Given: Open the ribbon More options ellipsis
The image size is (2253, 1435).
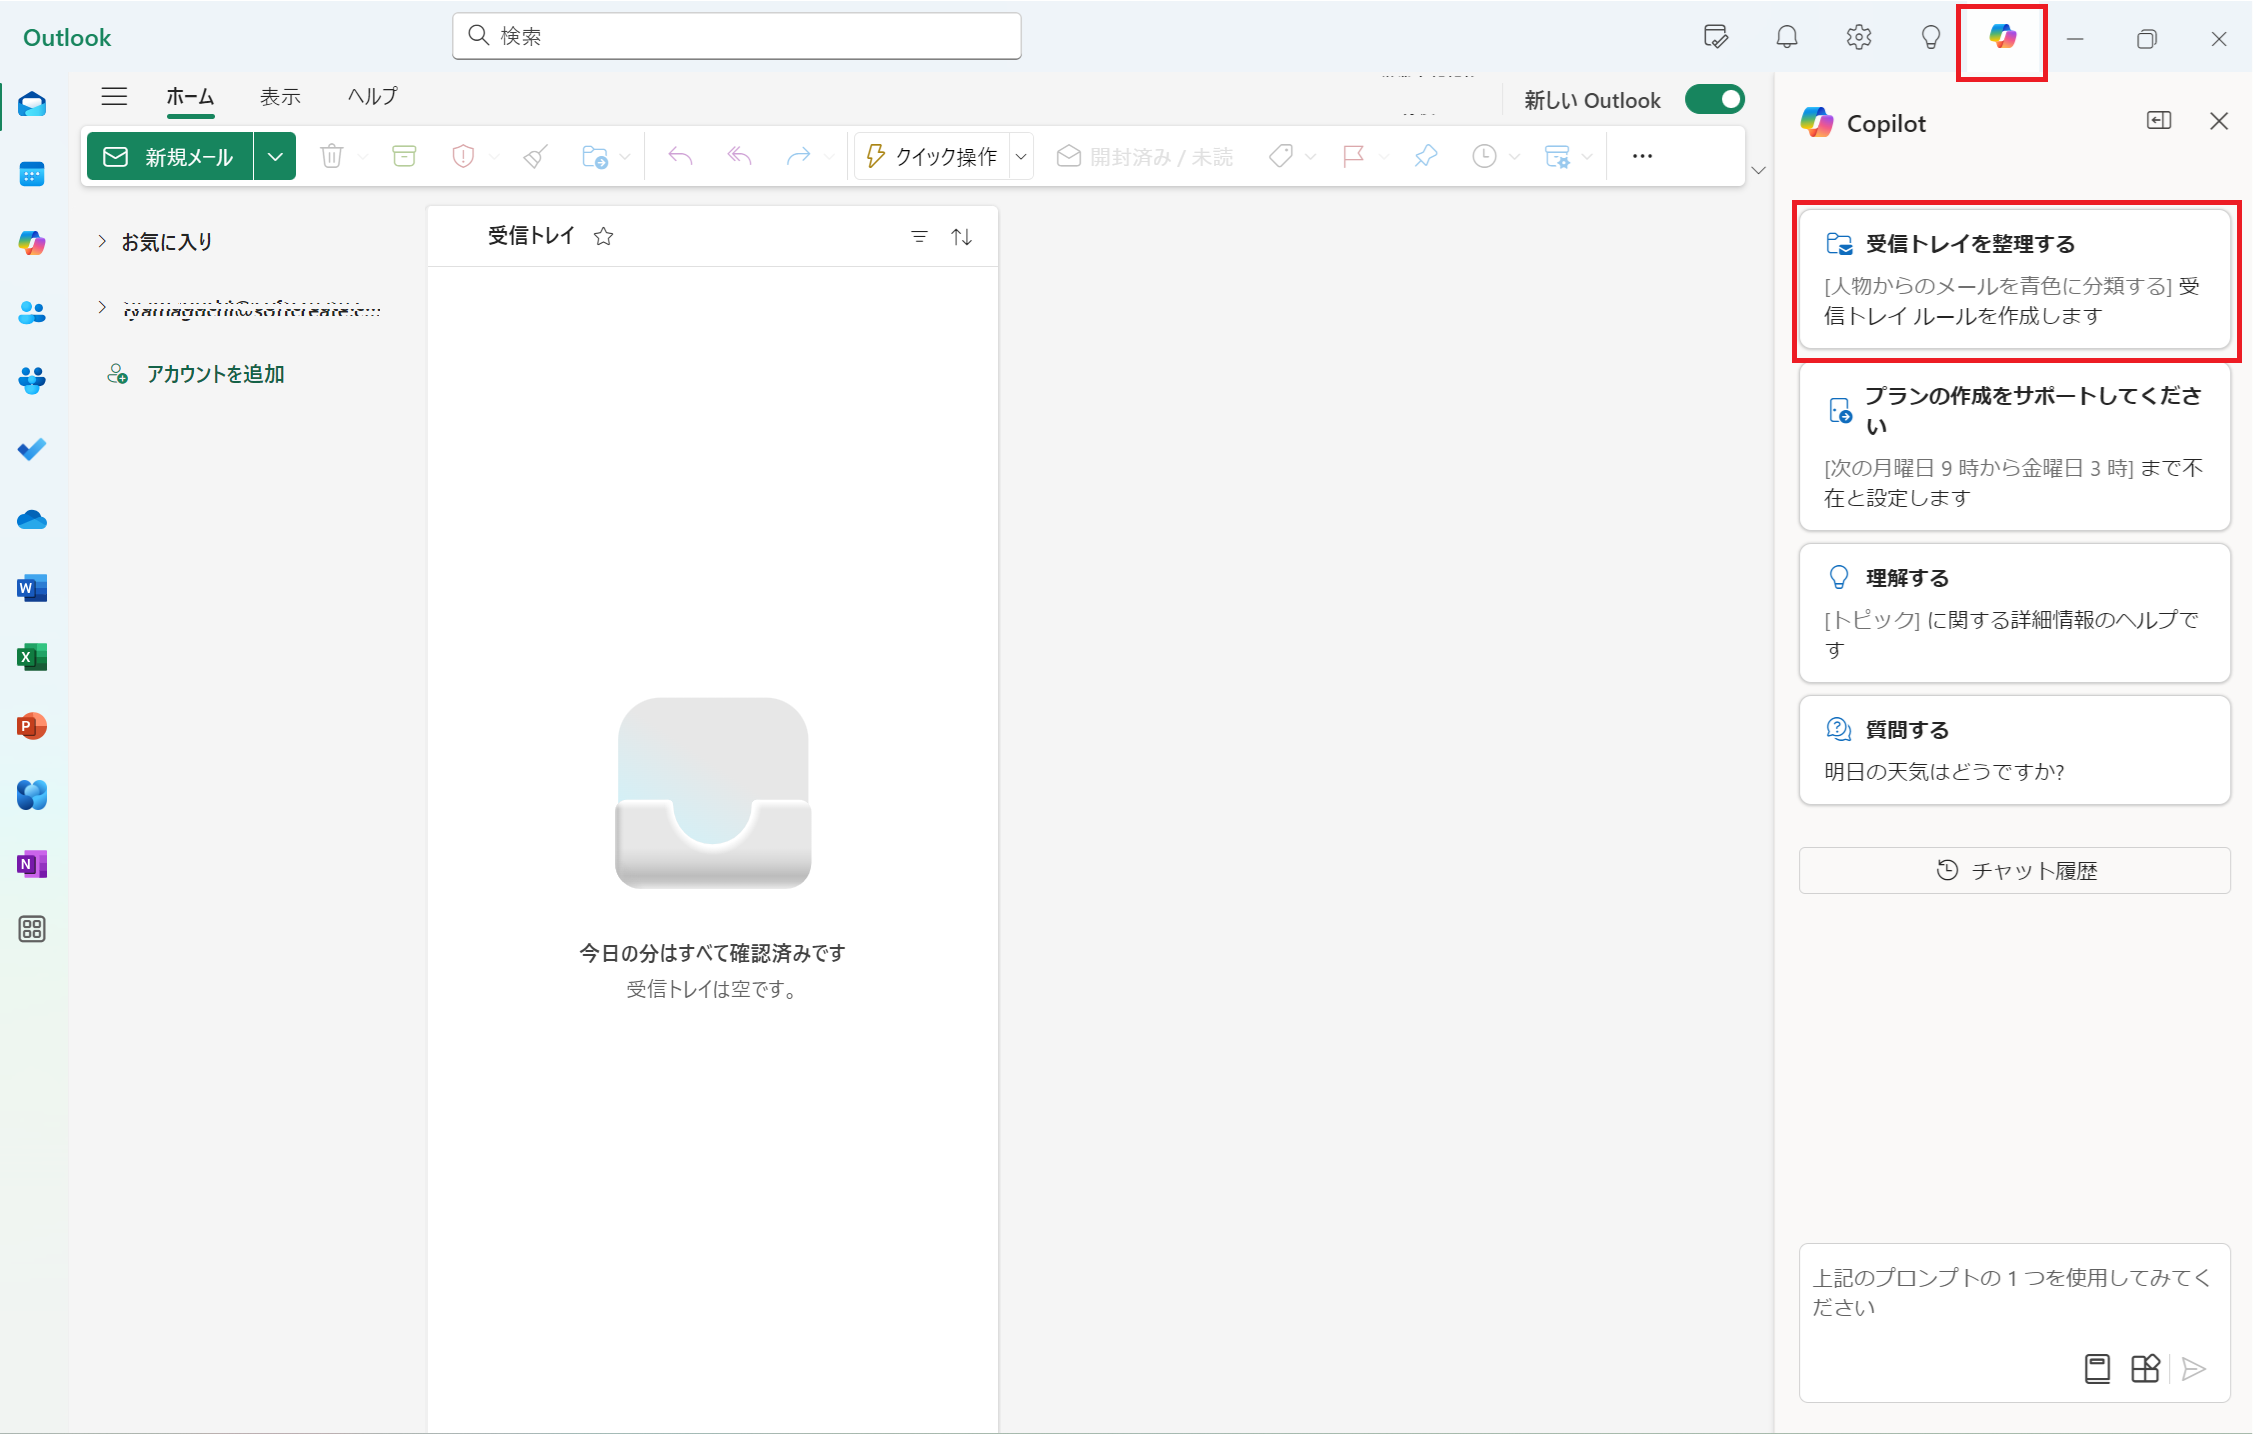Looking at the screenshot, I should coord(1642,156).
